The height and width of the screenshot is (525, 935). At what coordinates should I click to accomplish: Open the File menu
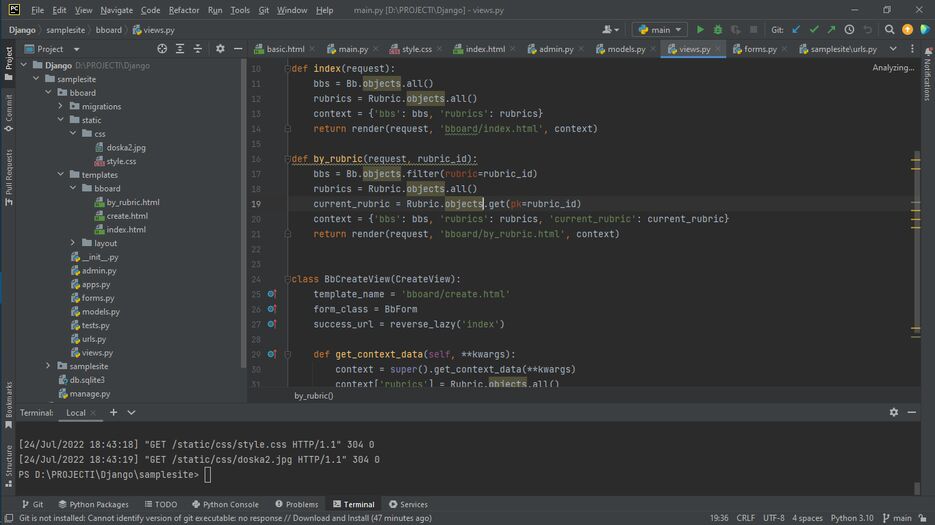(37, 10)
